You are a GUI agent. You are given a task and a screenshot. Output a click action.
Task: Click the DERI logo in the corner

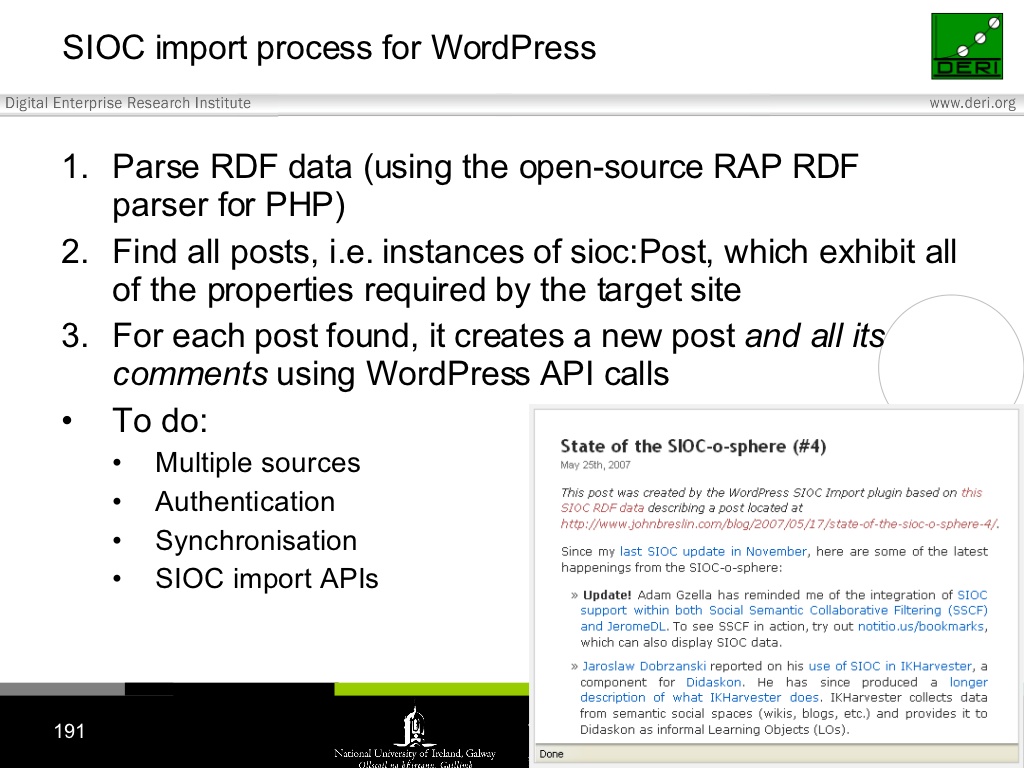966,46
